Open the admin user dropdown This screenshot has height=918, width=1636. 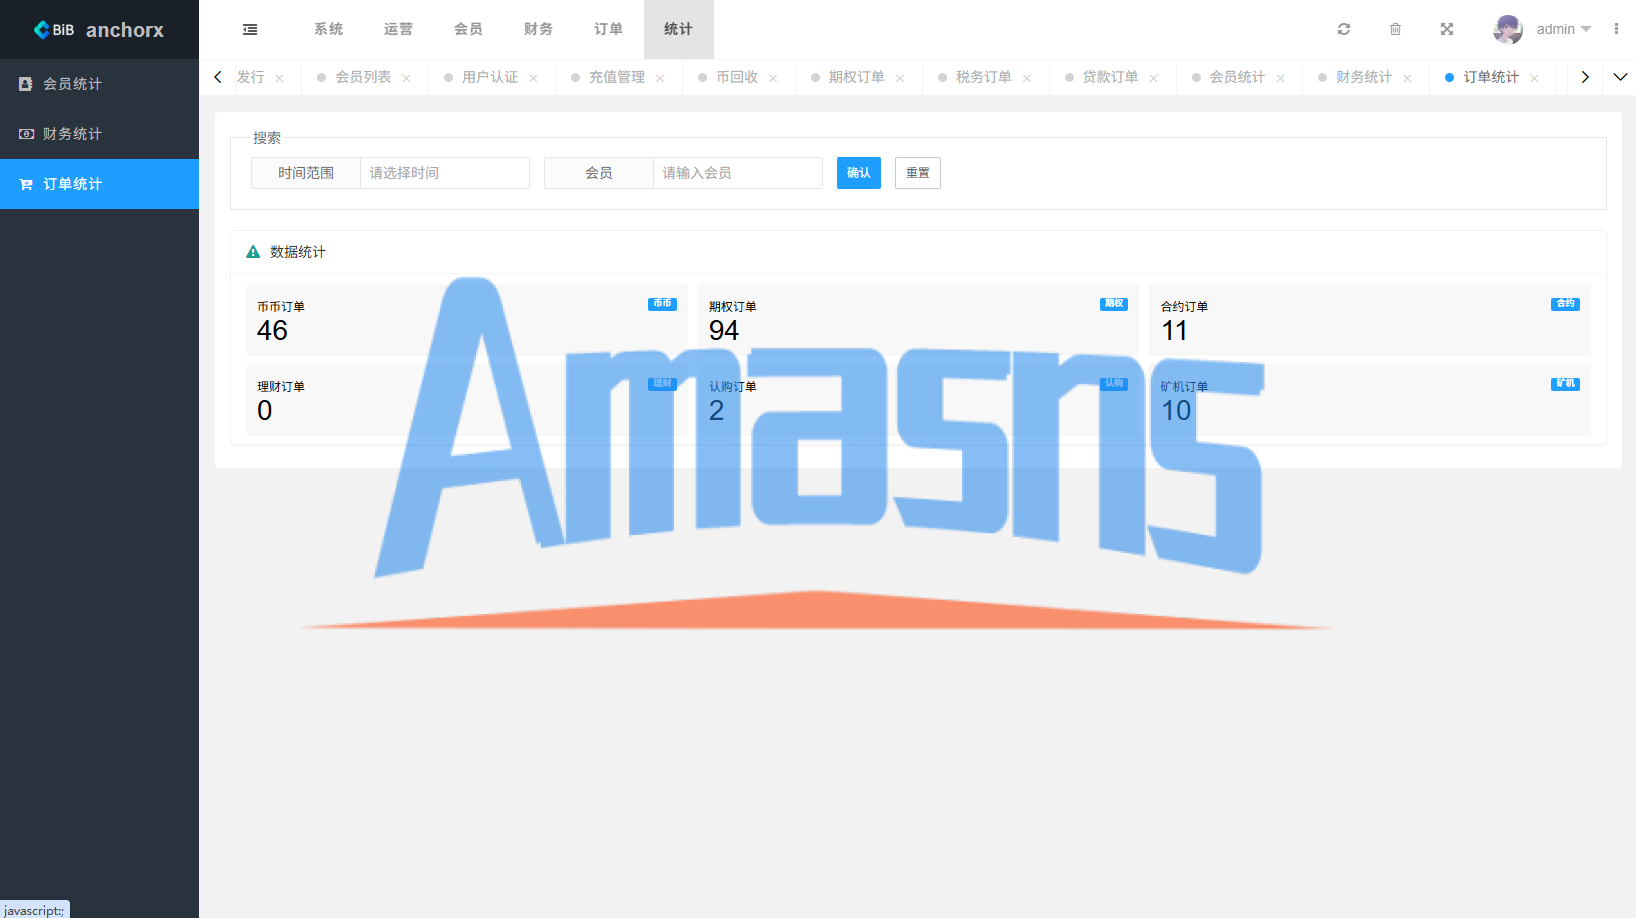[x=1563, y=30]
